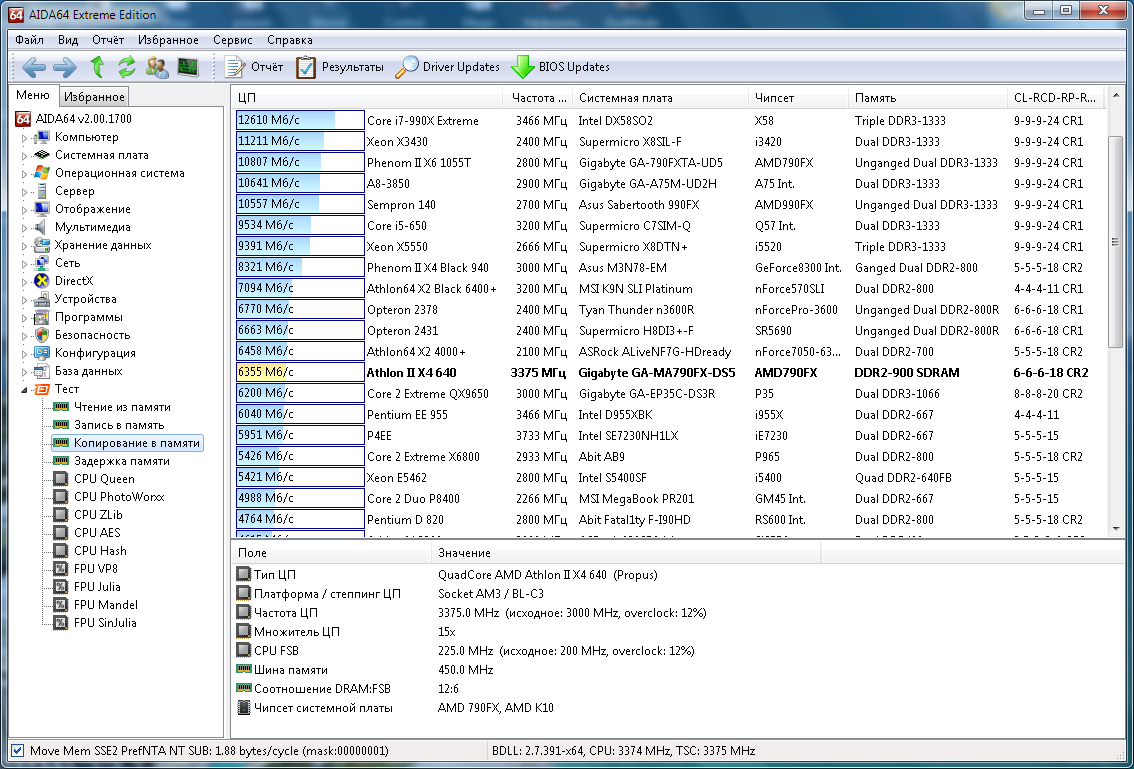Image resolution: width=1134 pixels, height=769 pixels.
Task: Select the Athlon II X4 640 result row
Action: click(669, 373)
